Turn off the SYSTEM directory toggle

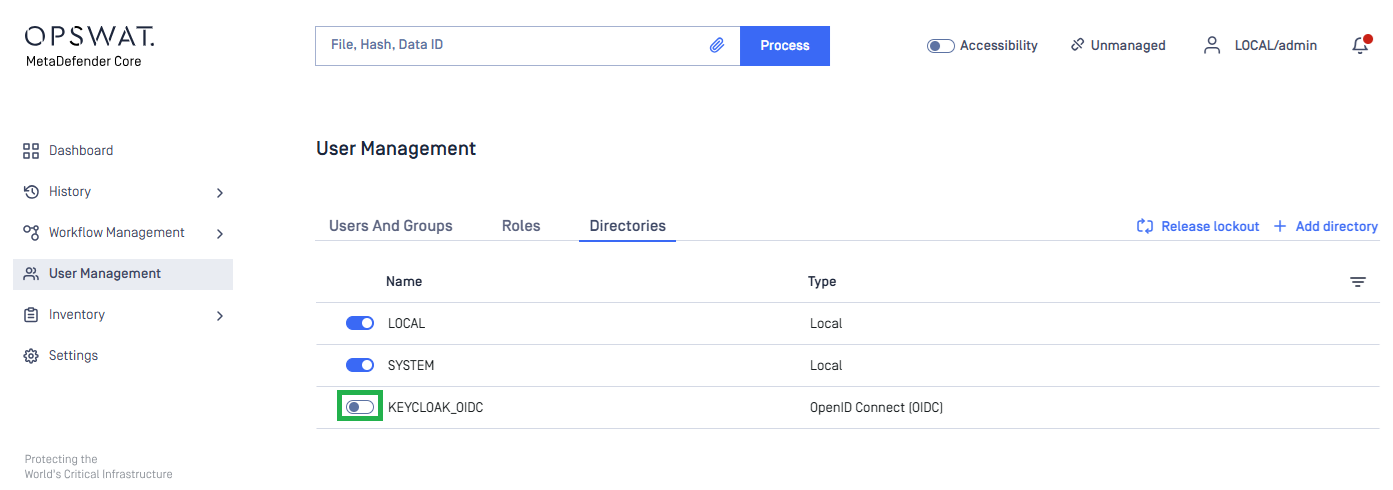[360, 365]
